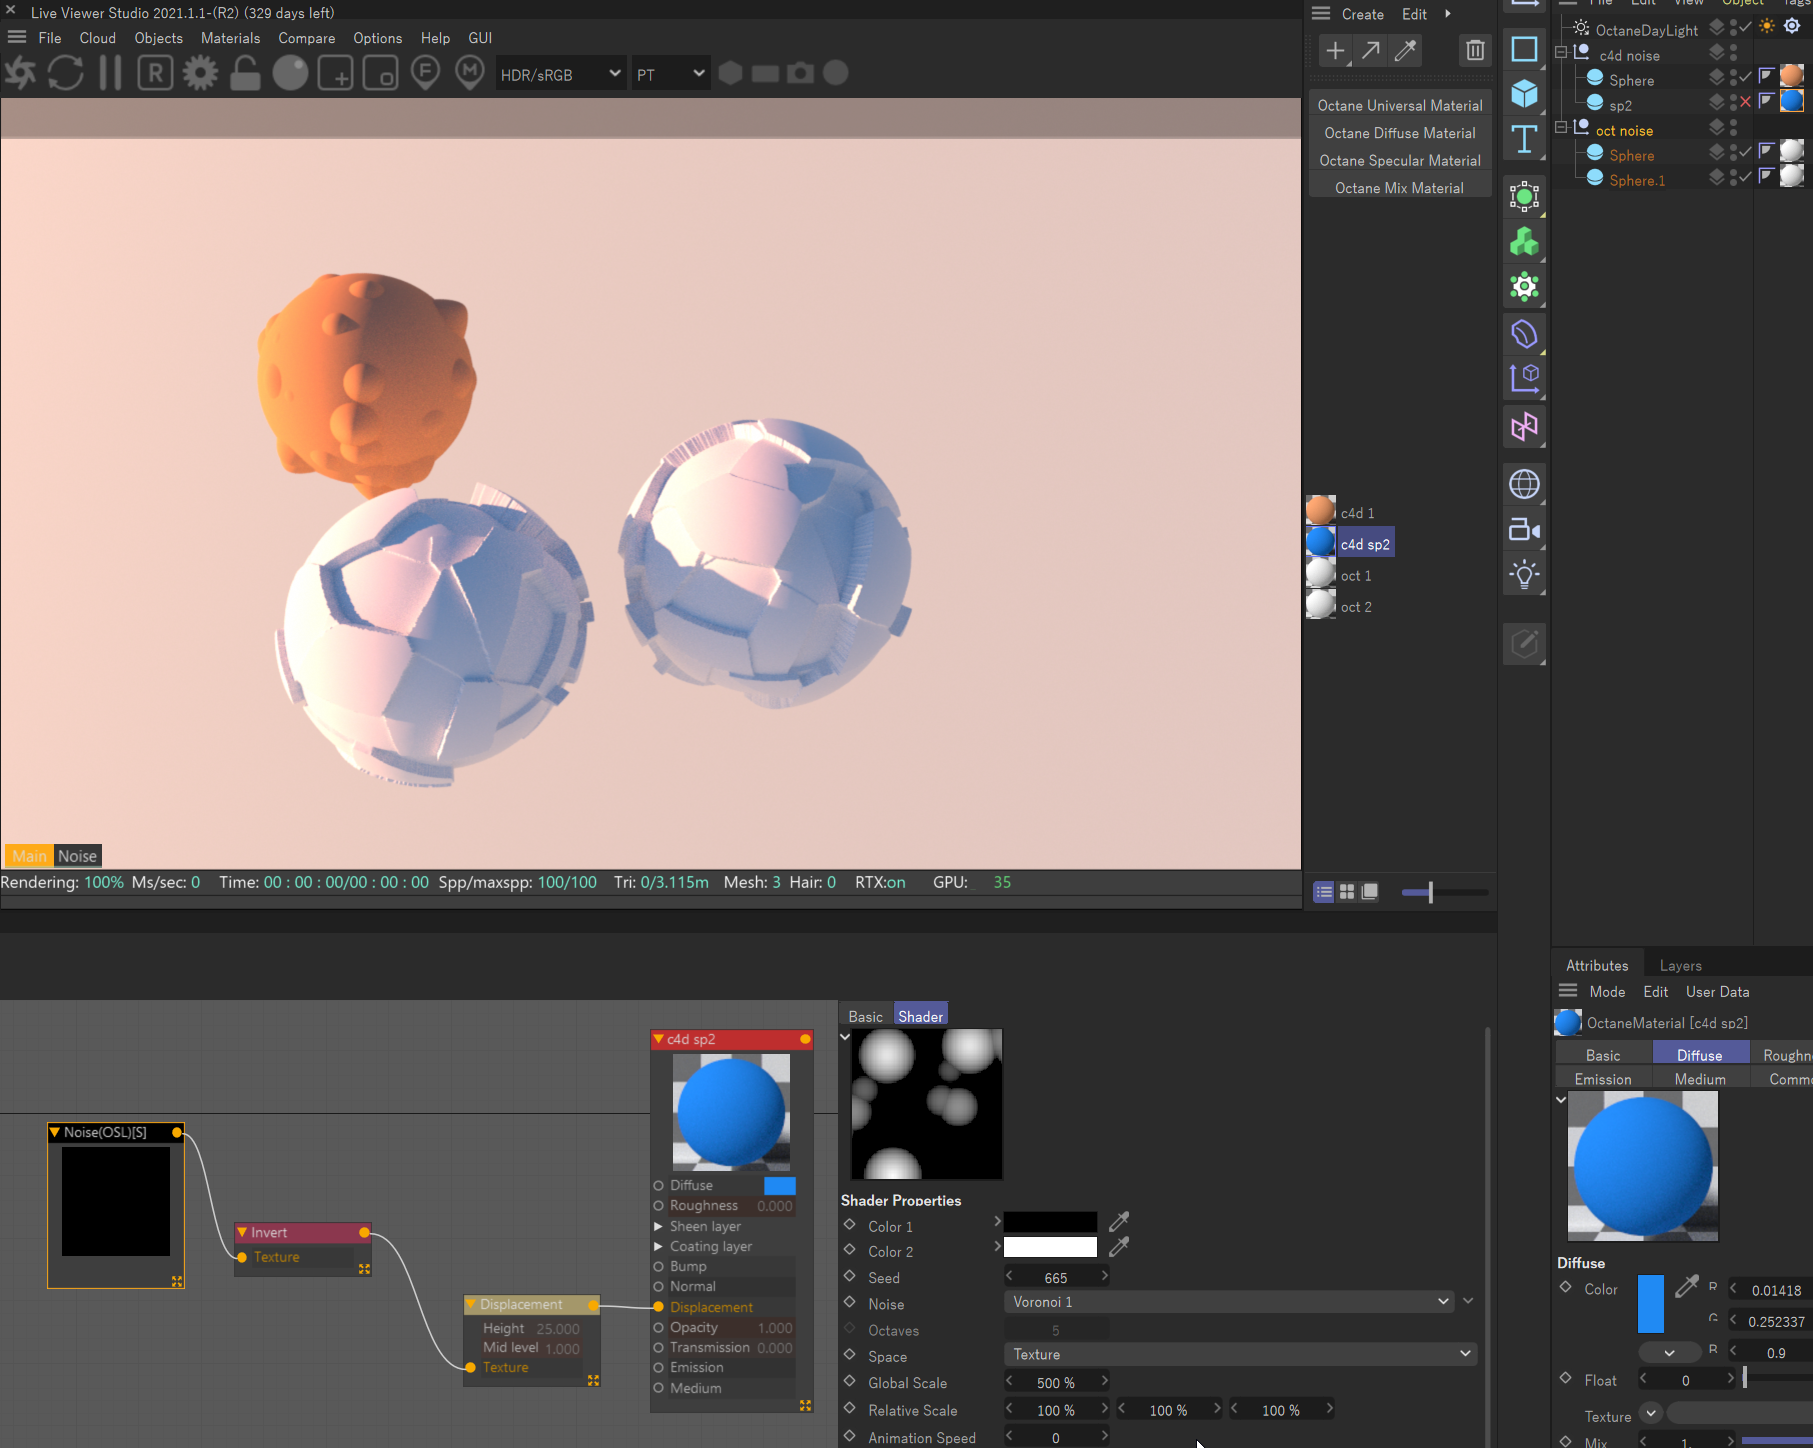Click the trash delete material icon
The height and width of the screenshot is (1448, 1813).
(1475, 50)
